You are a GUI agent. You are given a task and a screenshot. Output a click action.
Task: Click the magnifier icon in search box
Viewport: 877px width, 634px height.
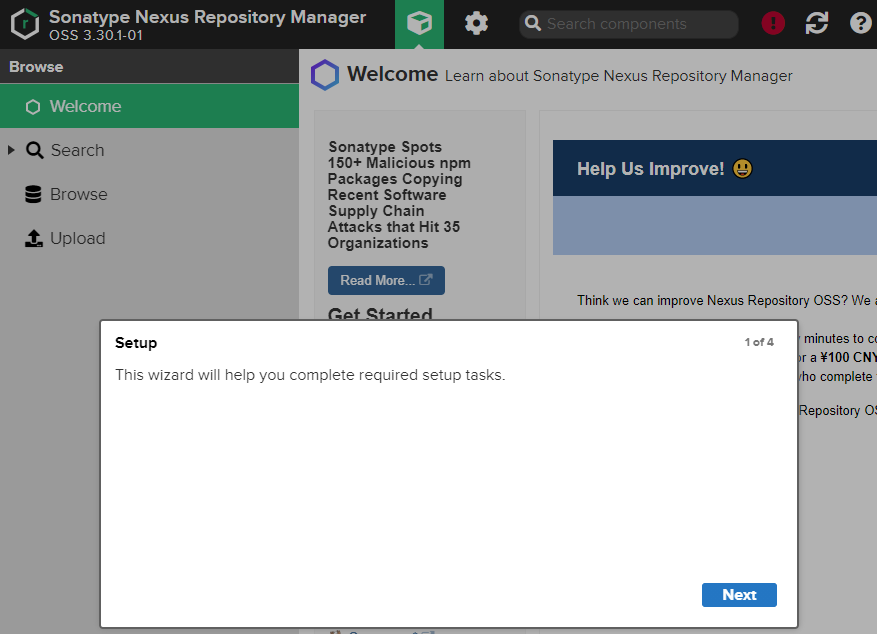[x=533, y=23]
